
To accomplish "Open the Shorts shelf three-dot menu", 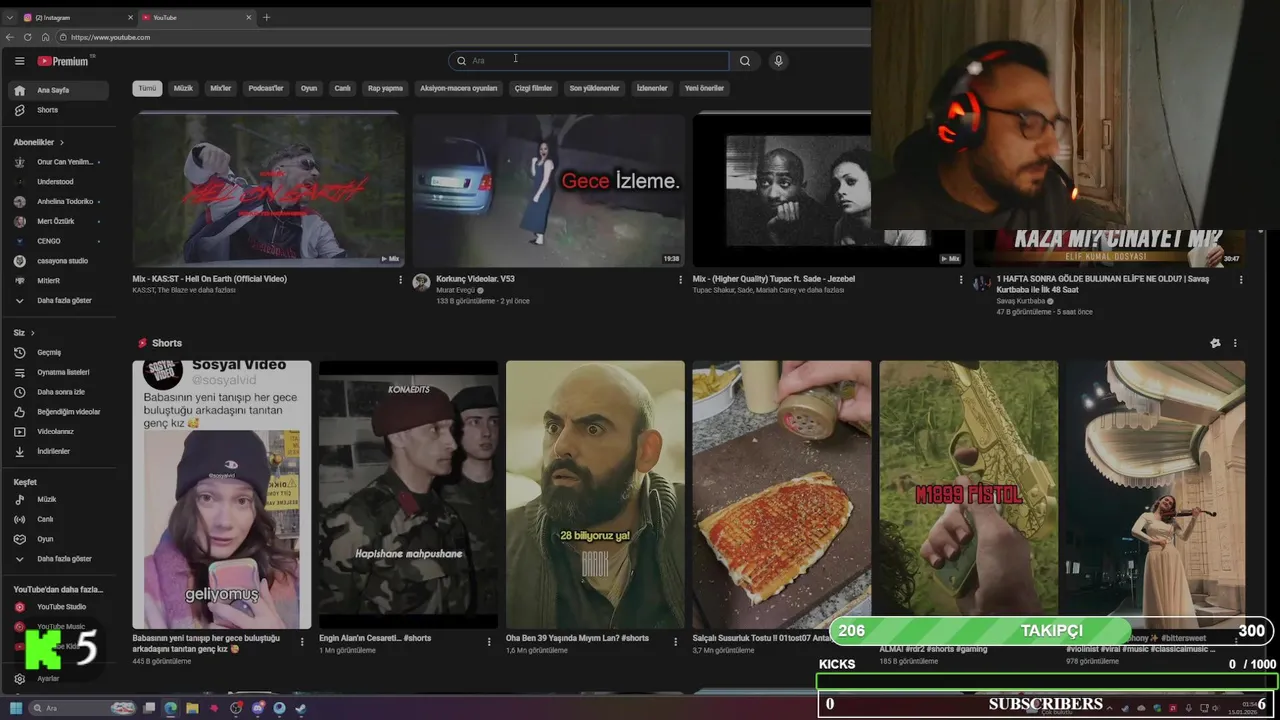I will click(1235, 343).
